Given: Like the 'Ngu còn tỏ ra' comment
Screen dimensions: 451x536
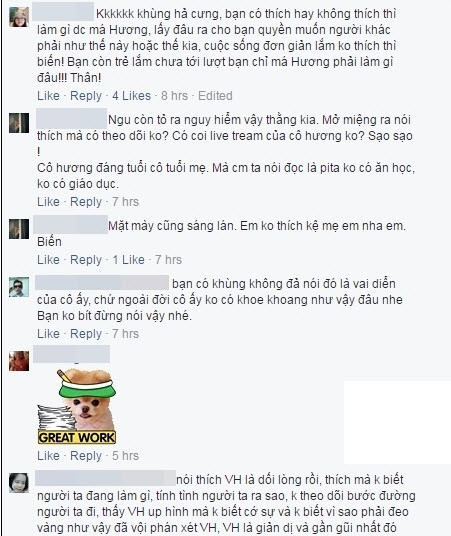Looking at the screenshot, I should 48,202.
